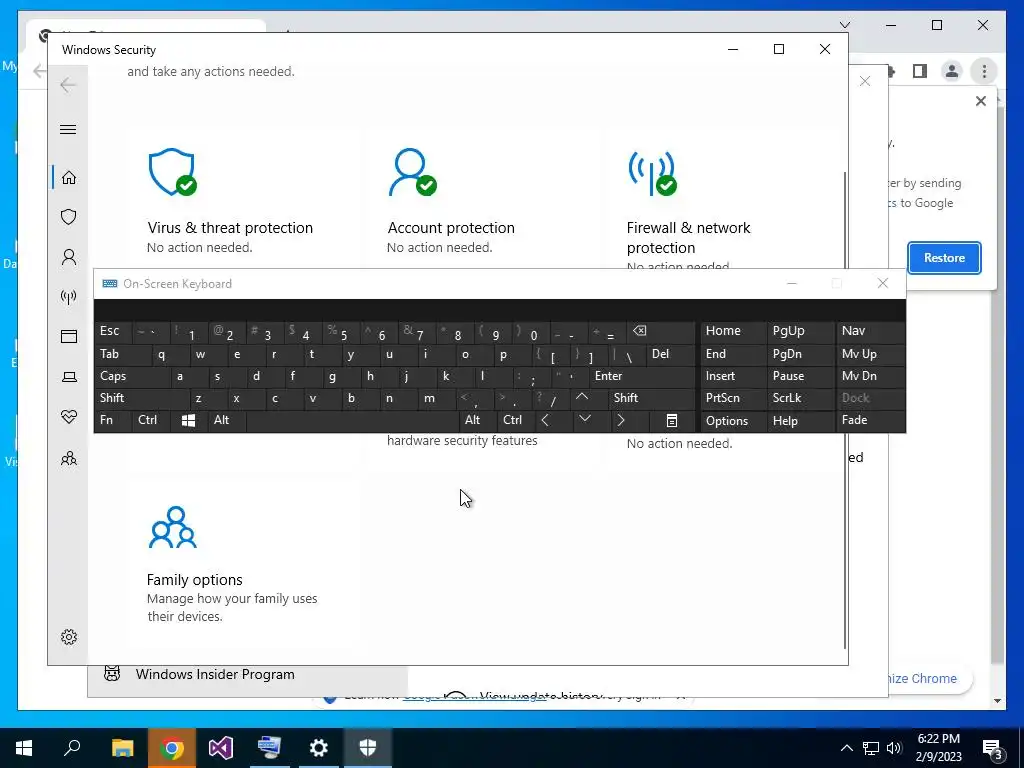1024x768 pixels.
Task: Click PrtScn key on On-Screen Keyboard
Action: tap(733, 398)
